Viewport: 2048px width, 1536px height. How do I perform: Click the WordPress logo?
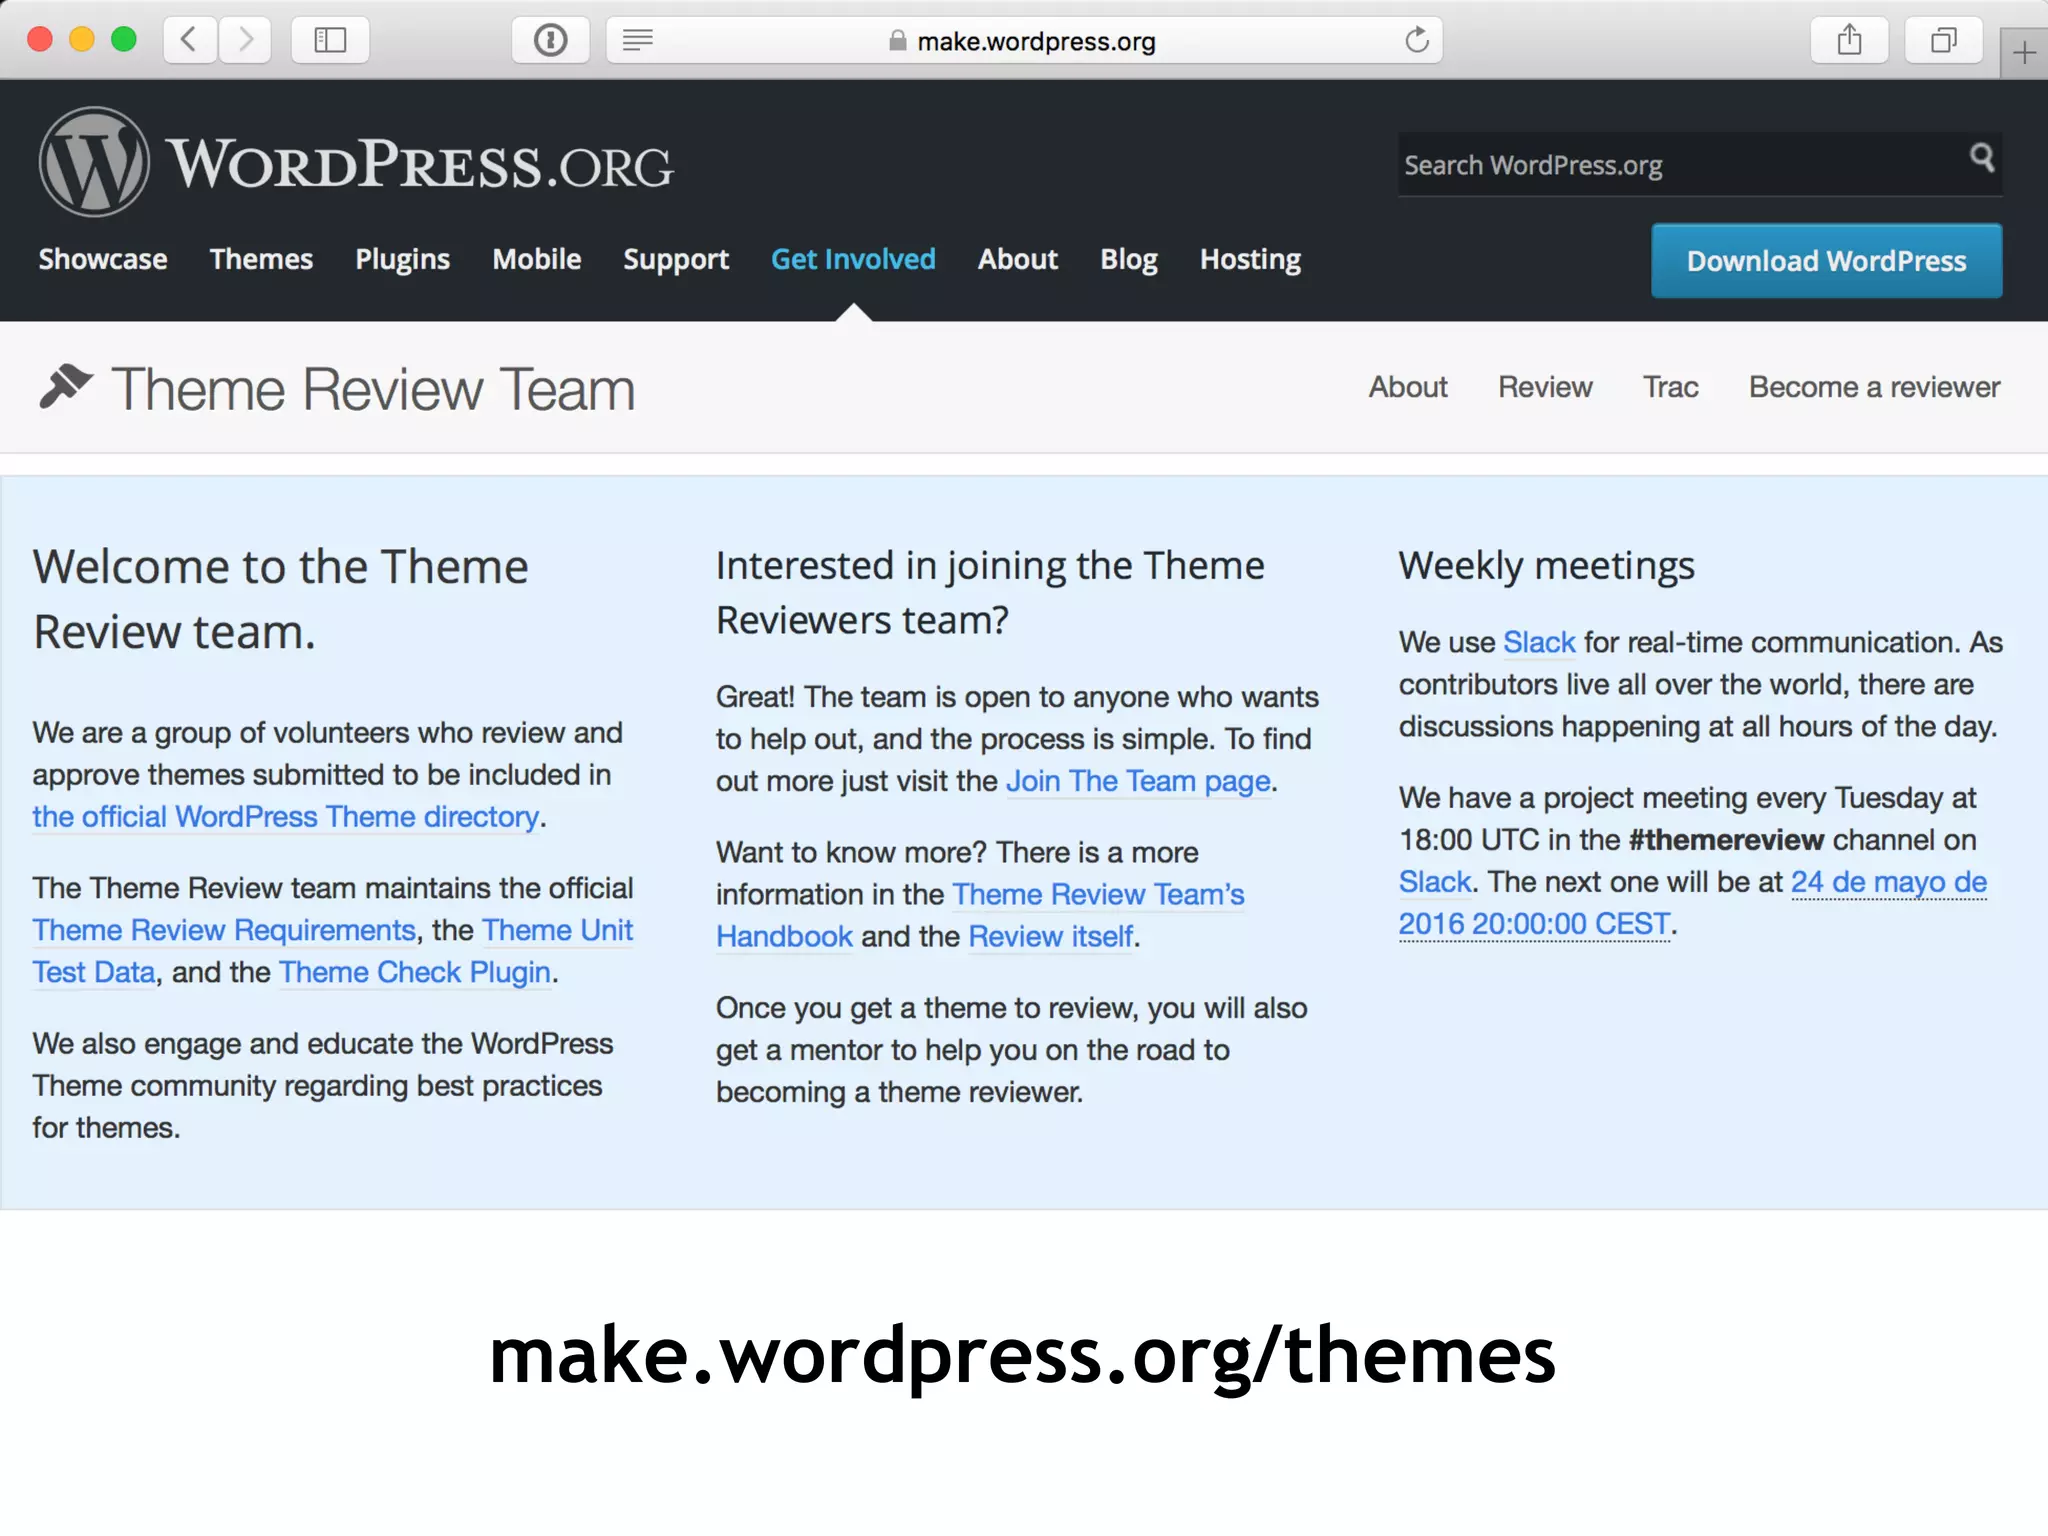[94, 162]
